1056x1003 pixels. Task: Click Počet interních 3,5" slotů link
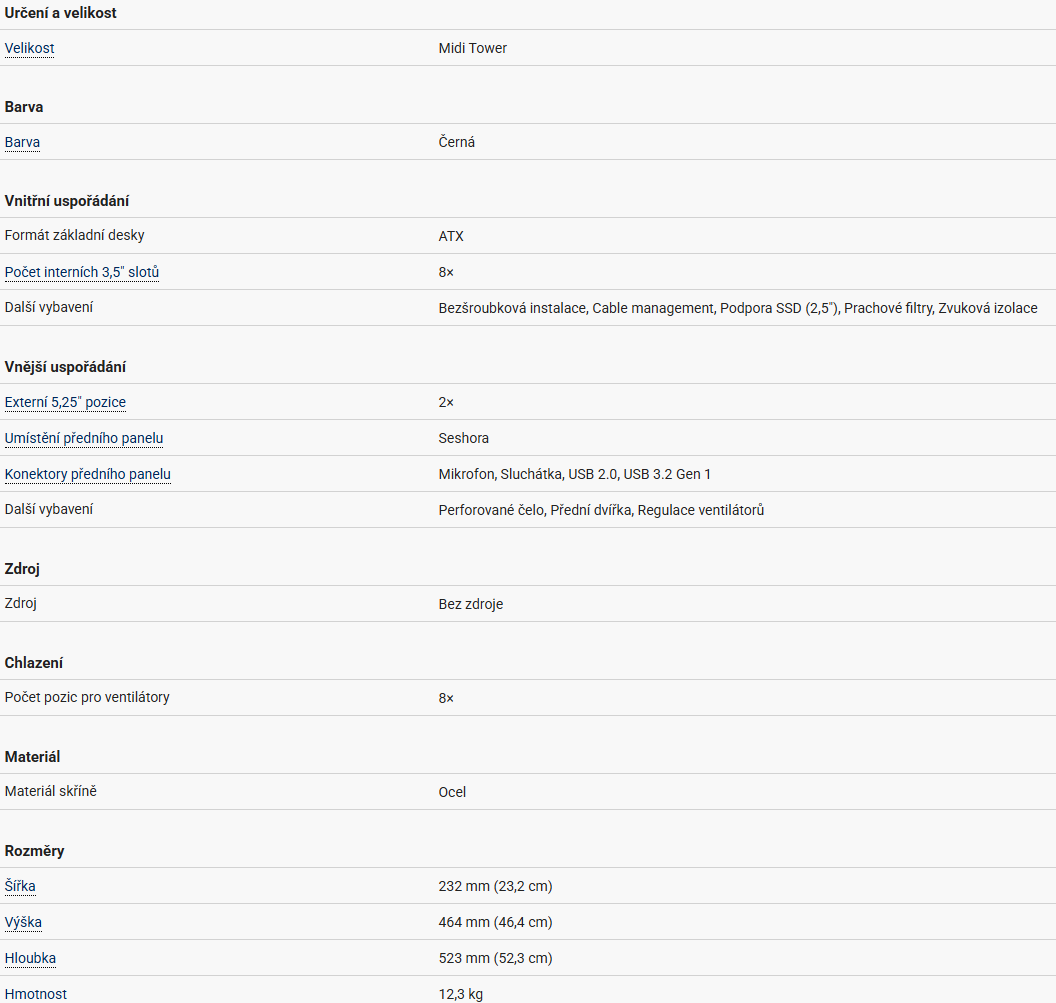[82, 272]
